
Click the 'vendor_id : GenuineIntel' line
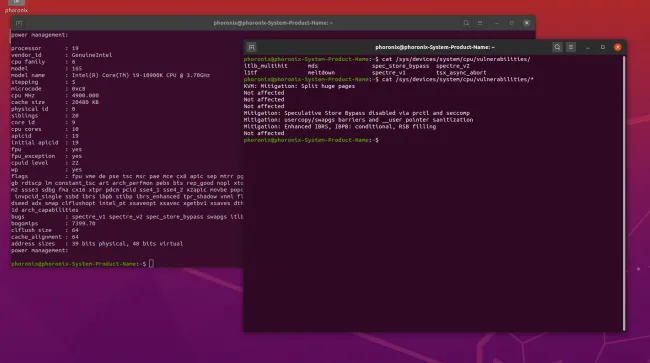coord(61,55)
